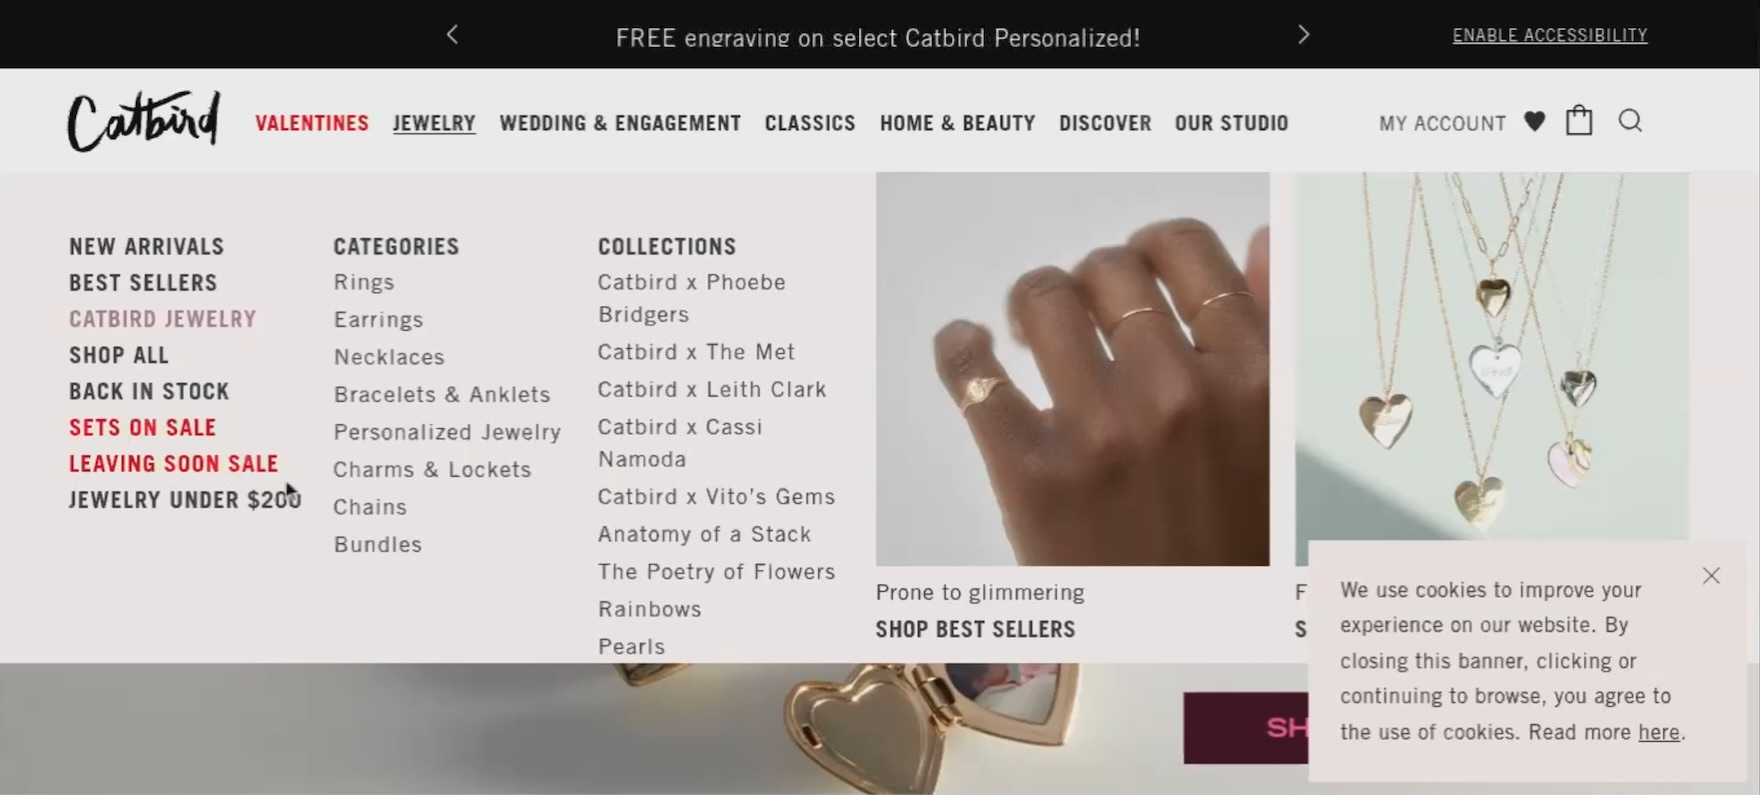Select Rings under Categories

click(364, 282)
